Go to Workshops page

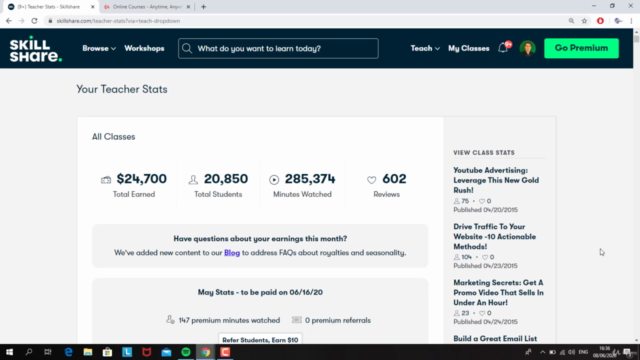[x=144, y=48]
